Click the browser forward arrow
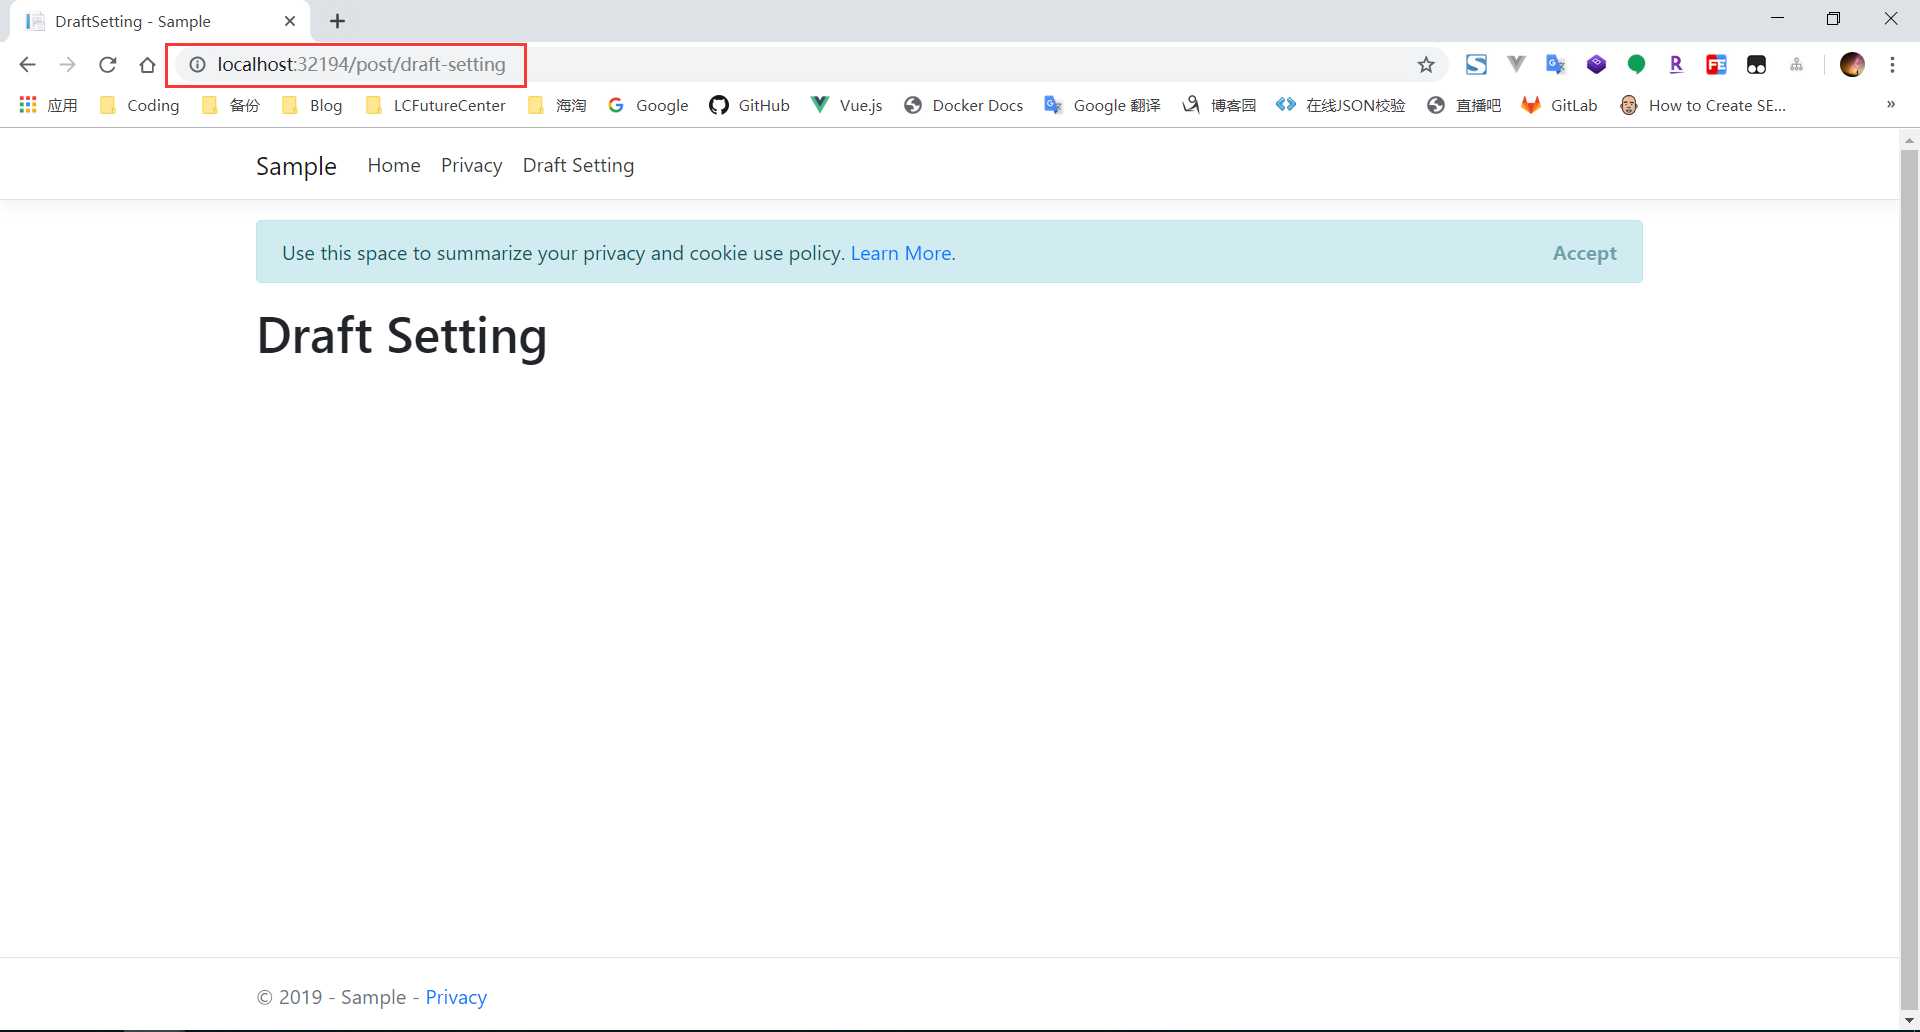The height and width of the screenshot is (1032, 1920). pyautogui.click(x=67, y=65)
